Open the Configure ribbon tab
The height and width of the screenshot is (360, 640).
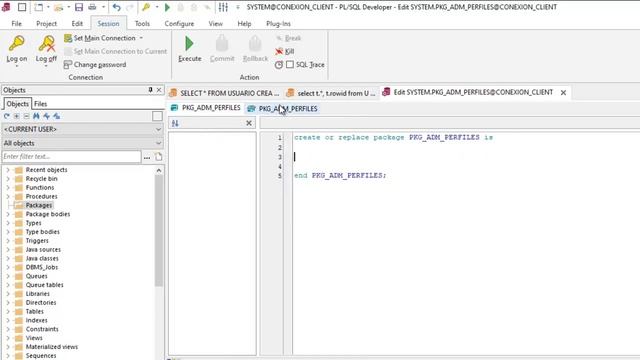[179, 24]
